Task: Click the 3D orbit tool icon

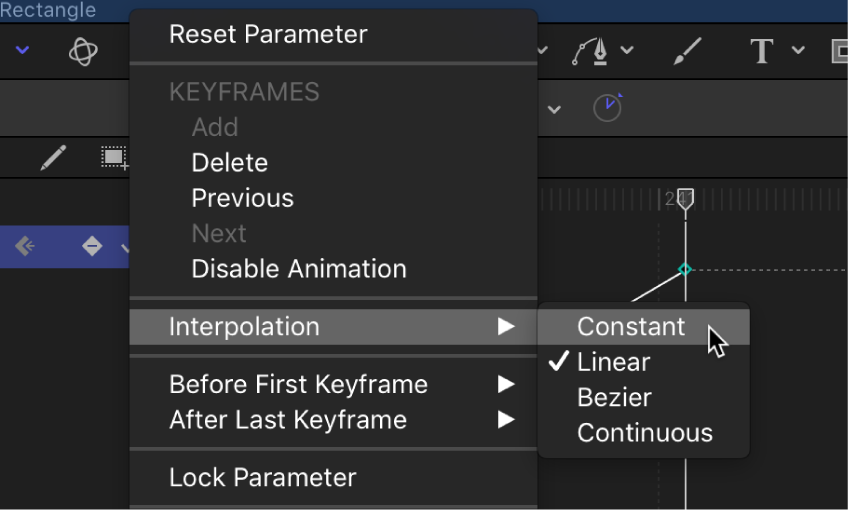Action: coord(83,51)
